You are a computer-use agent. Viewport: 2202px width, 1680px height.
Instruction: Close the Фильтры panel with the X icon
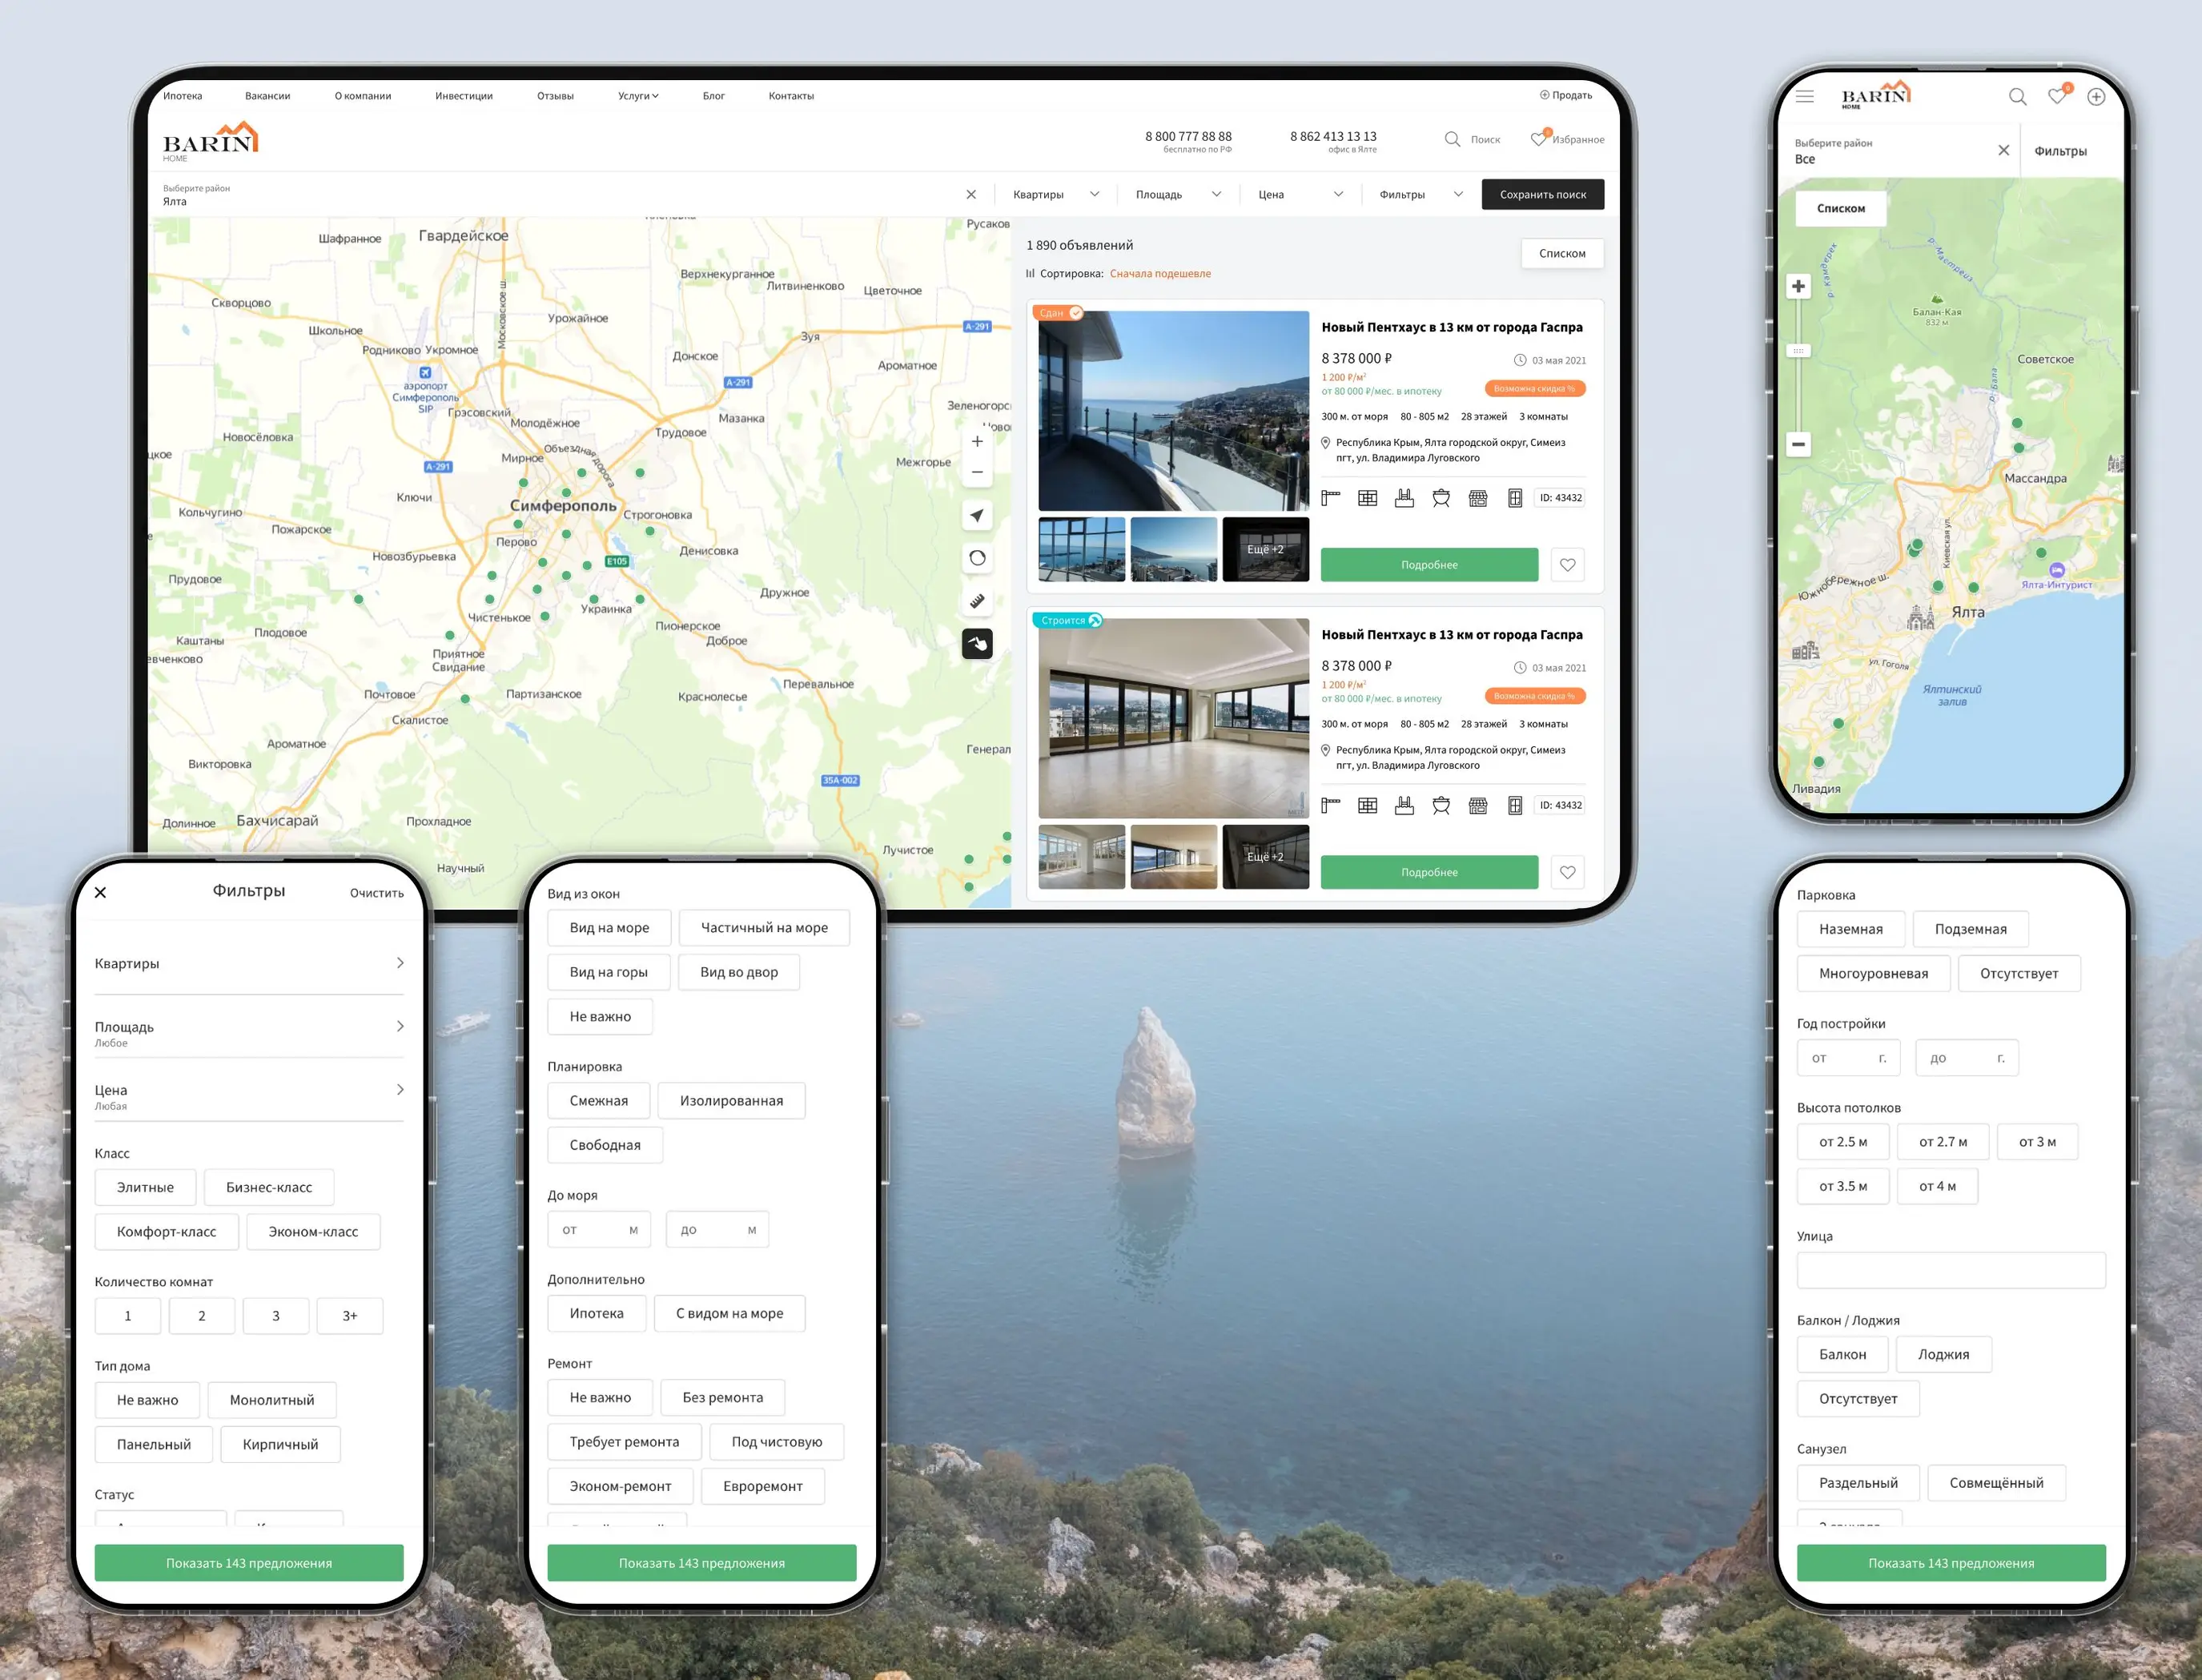[100, 892]
